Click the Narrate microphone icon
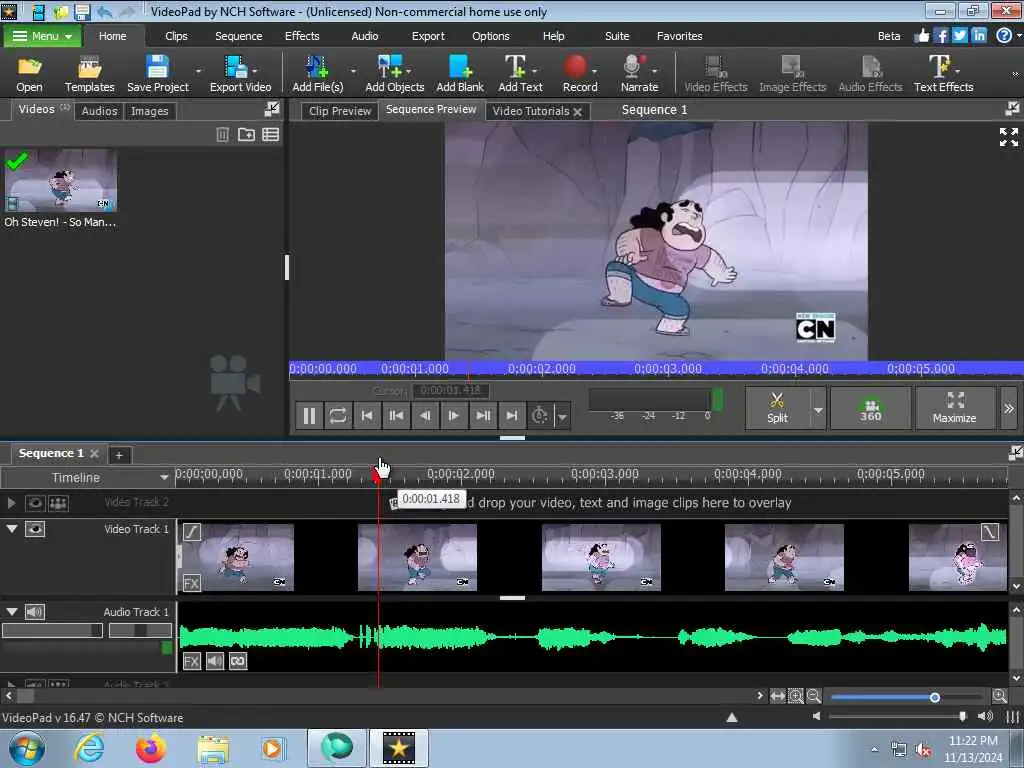1024x768 pixels. pos(639,74)
